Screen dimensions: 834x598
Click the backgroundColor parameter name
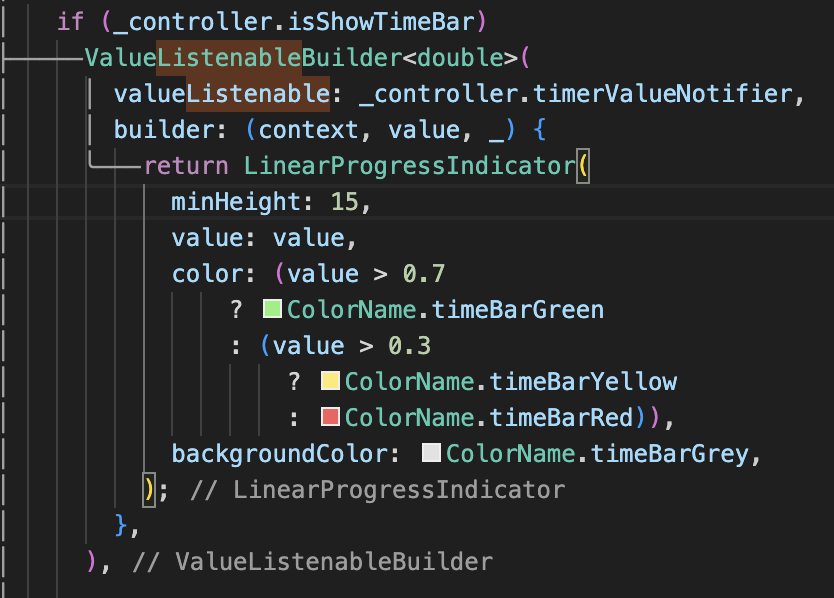click(x=280, y=454)
